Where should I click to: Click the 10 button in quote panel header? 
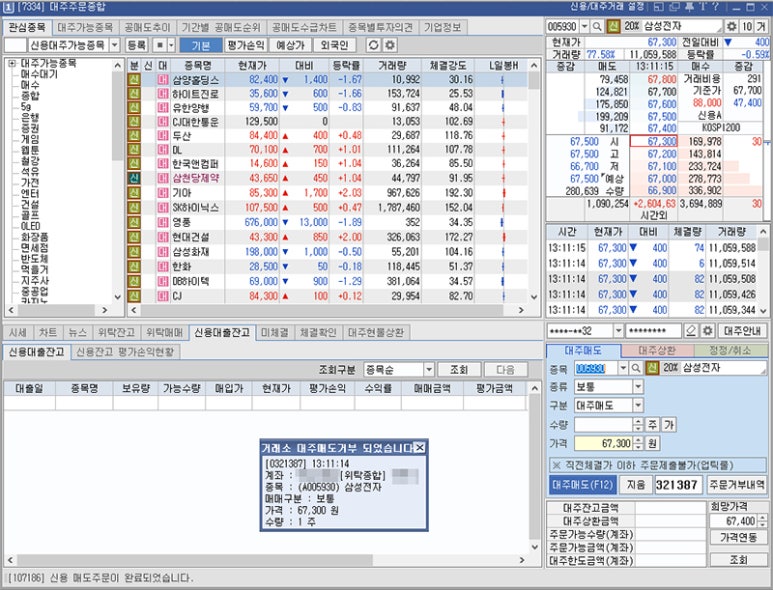747,27
